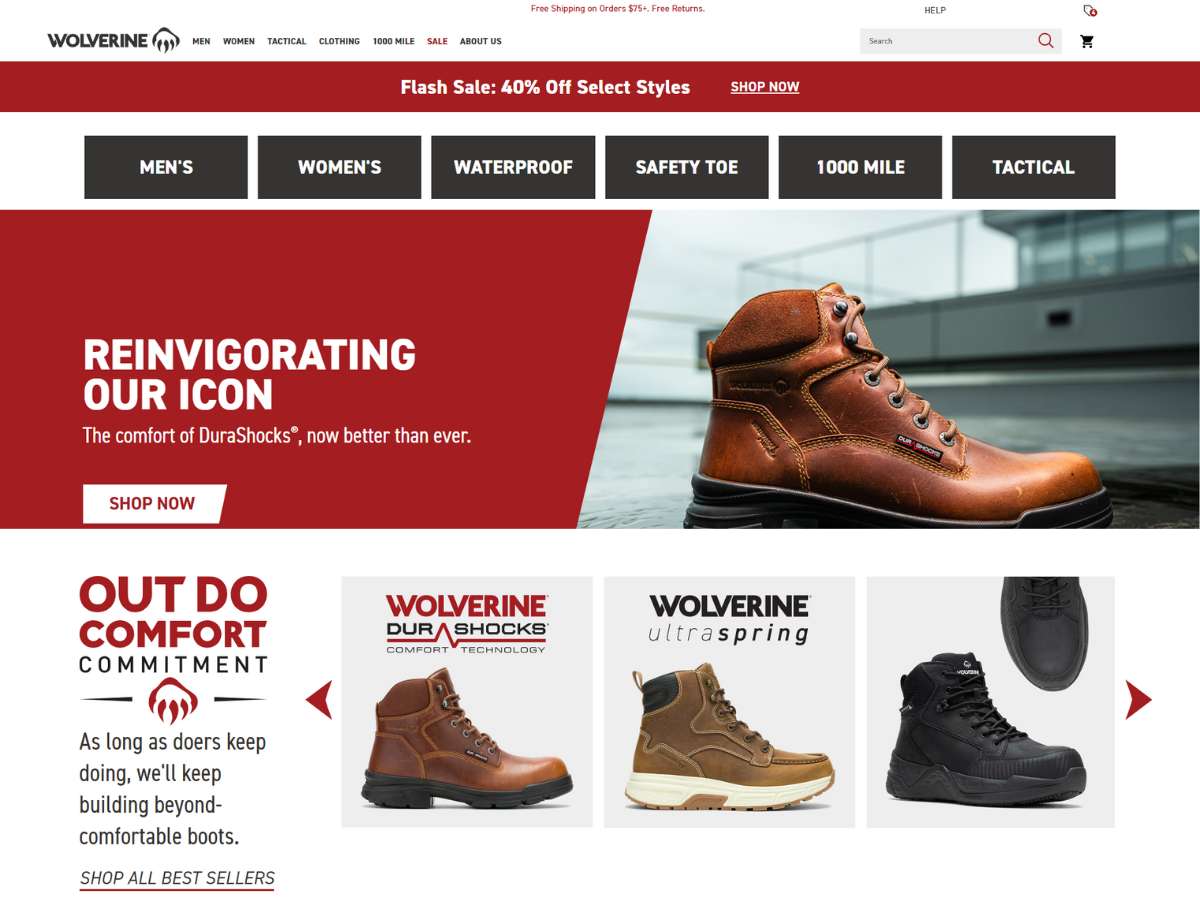Click Flash Sale SHOP NOW link
Viewport: 1200px width, 900px height.
(765, 87)
